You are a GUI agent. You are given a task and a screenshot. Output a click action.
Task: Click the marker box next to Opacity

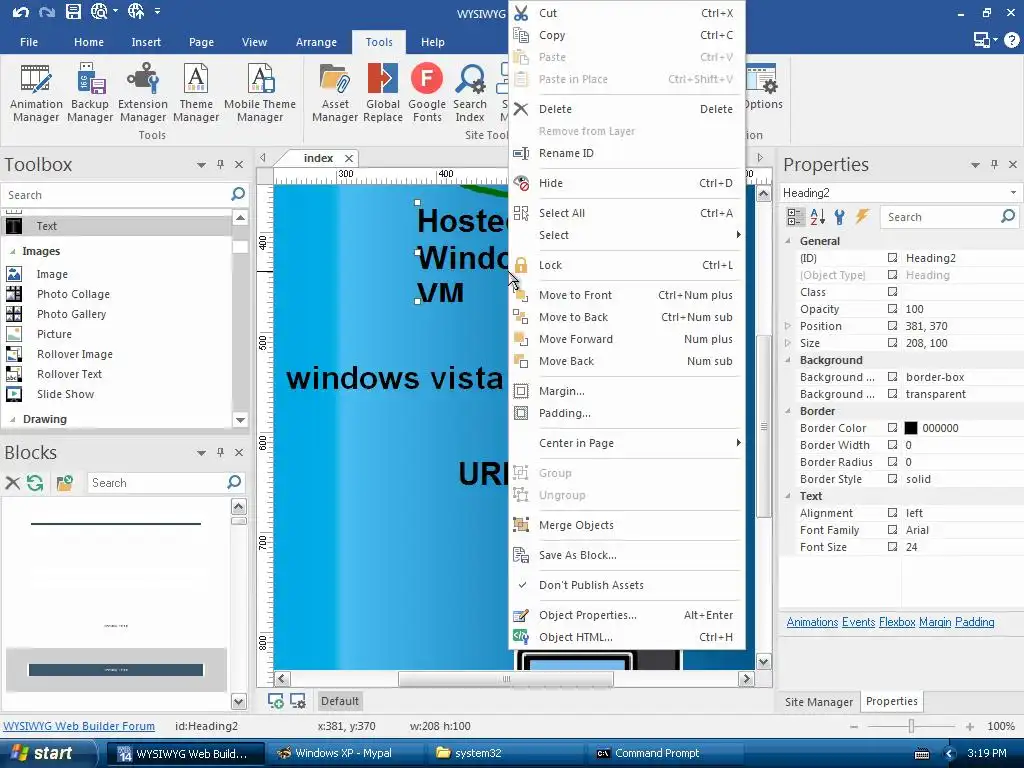tap(892, 308)
